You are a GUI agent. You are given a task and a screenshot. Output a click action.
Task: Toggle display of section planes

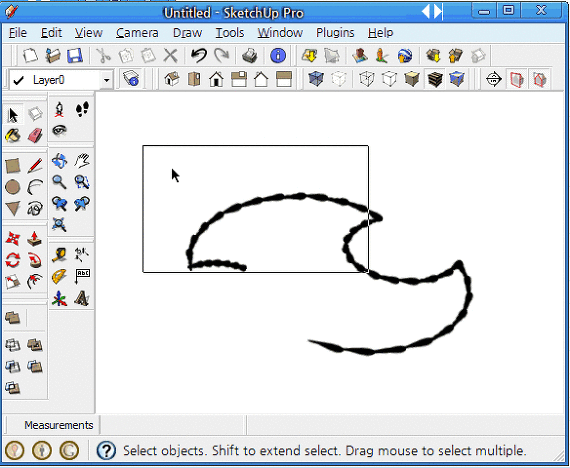tap(517, 79)
